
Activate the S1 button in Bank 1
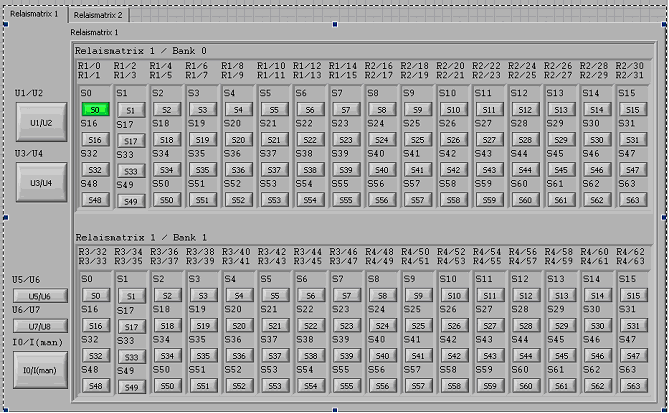click(132, 297)
